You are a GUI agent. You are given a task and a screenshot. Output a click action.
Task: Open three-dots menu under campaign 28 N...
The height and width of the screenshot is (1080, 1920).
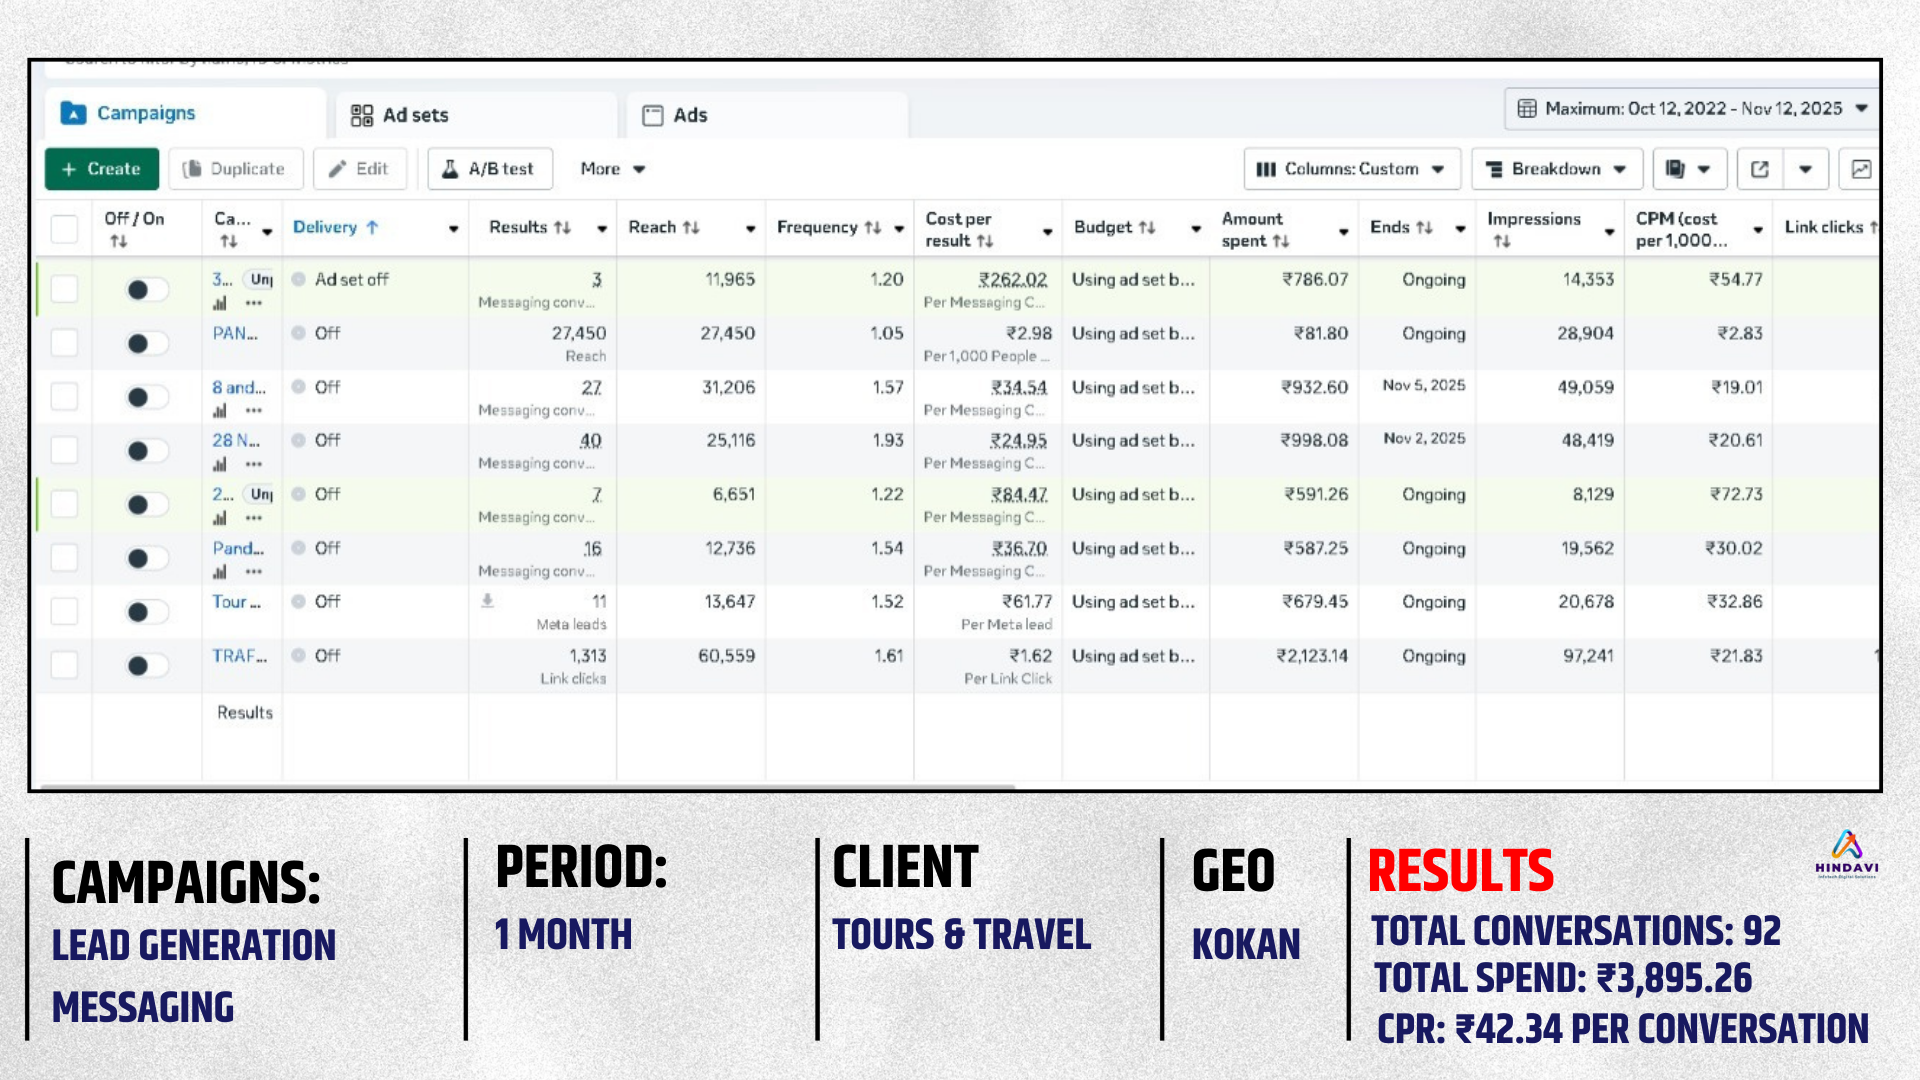tap(254, 464)
